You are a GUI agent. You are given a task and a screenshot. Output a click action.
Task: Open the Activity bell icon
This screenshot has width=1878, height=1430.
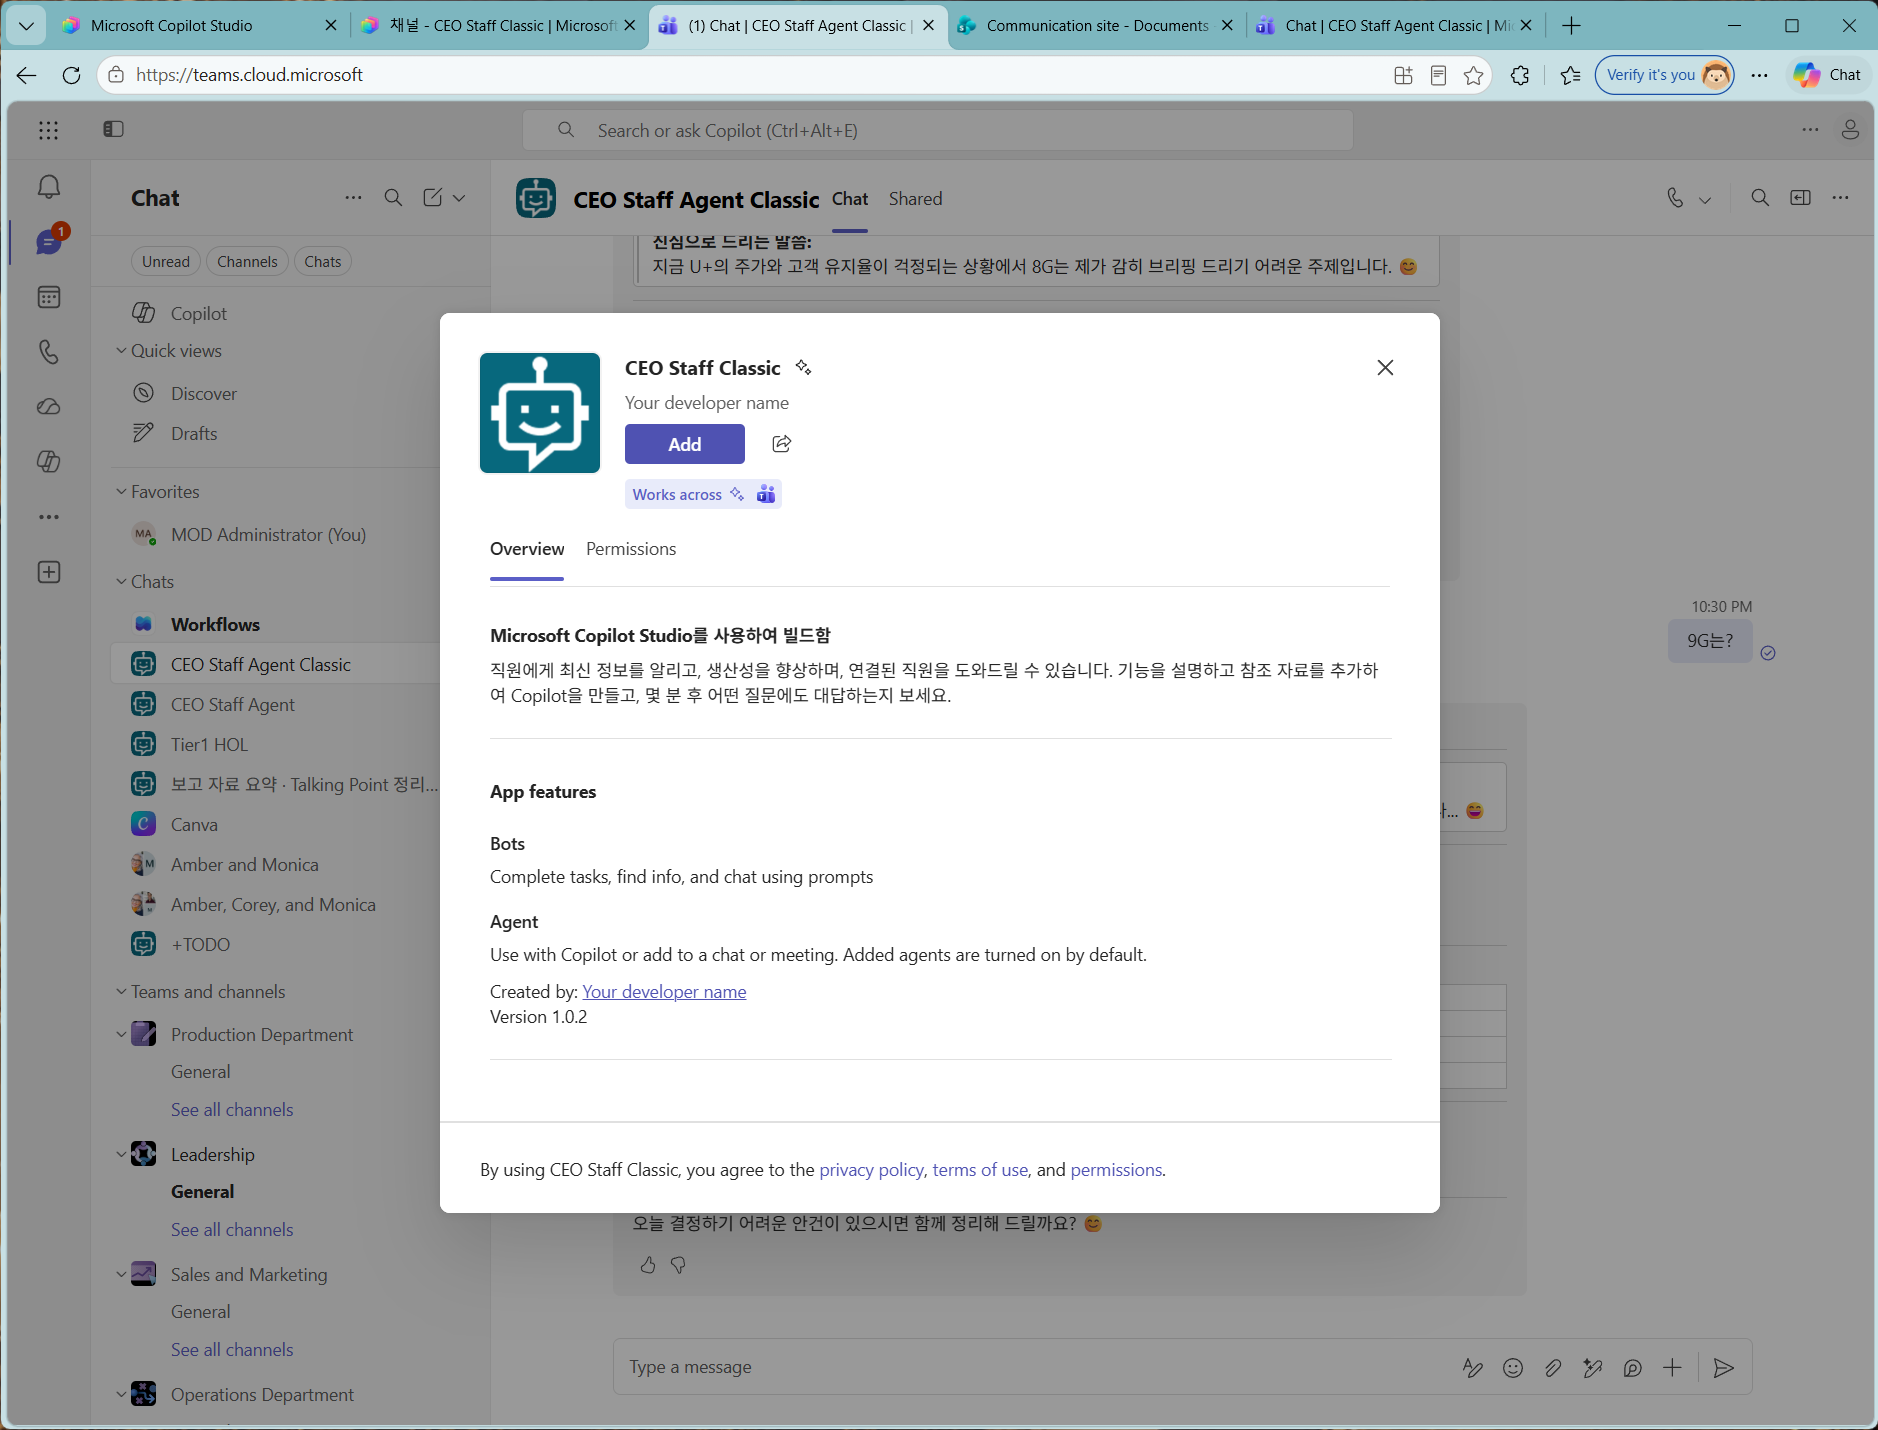tap(49, 187)
